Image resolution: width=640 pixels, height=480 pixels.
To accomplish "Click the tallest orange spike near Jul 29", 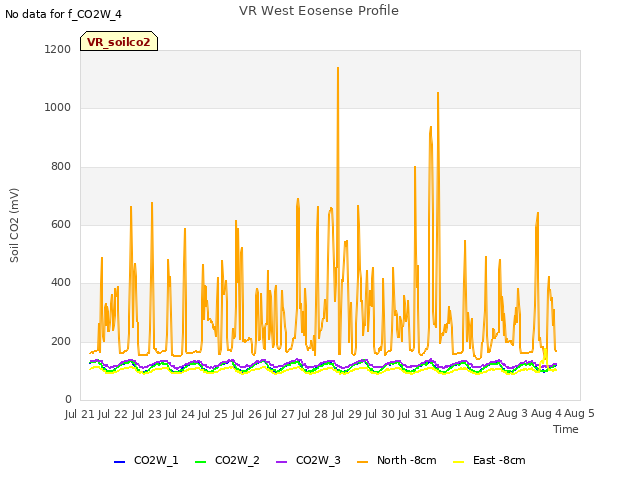I will (338, 68).
